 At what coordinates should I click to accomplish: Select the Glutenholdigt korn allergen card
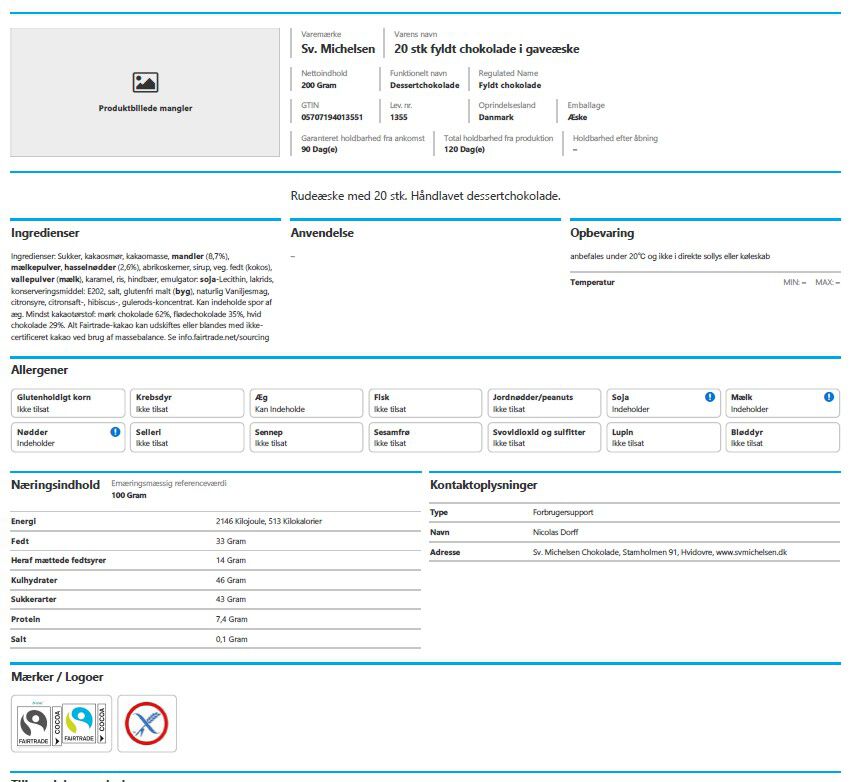point(68,403)
